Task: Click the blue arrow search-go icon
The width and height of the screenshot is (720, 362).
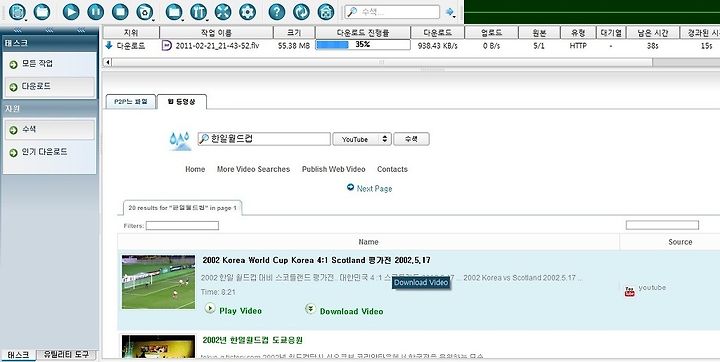Action: 449,11
